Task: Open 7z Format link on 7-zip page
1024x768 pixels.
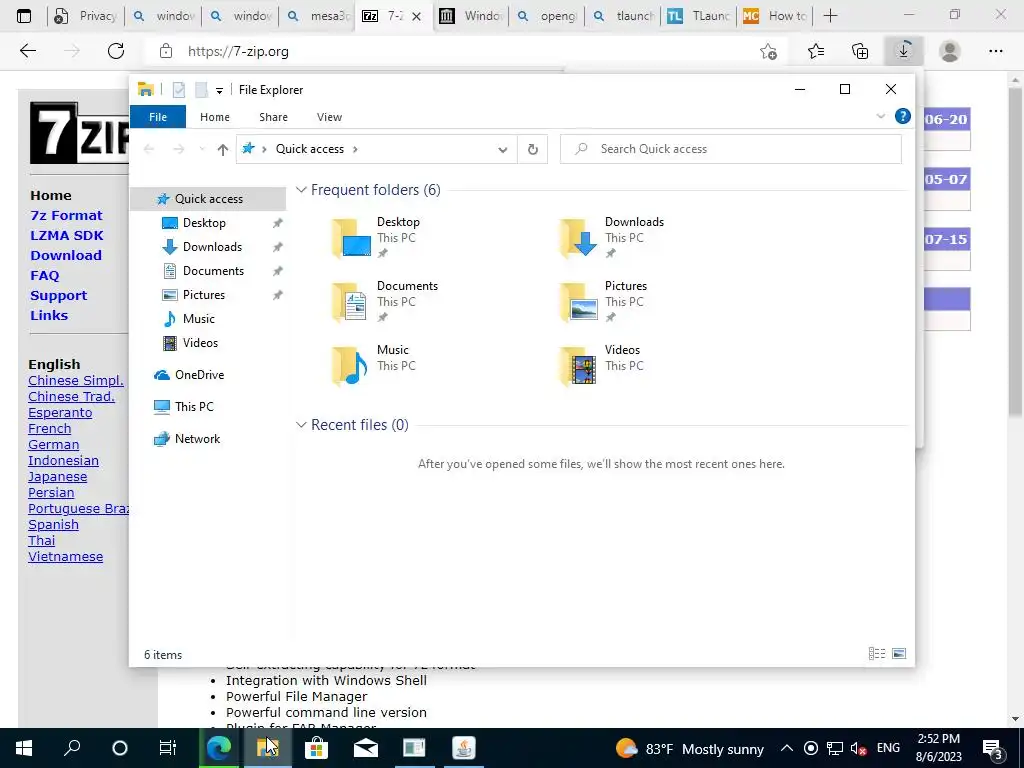Action: (66, 216)
